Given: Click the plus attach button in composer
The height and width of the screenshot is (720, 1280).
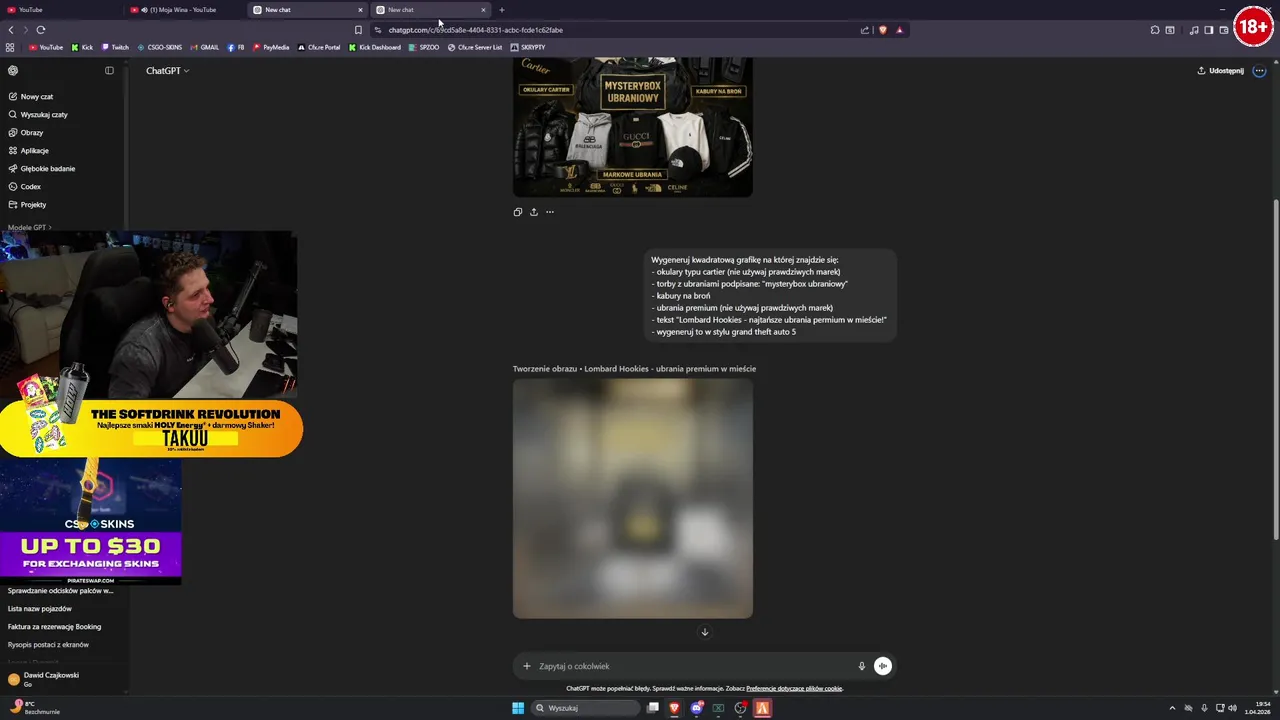Looking at the screenshot, I should [527, 666].
